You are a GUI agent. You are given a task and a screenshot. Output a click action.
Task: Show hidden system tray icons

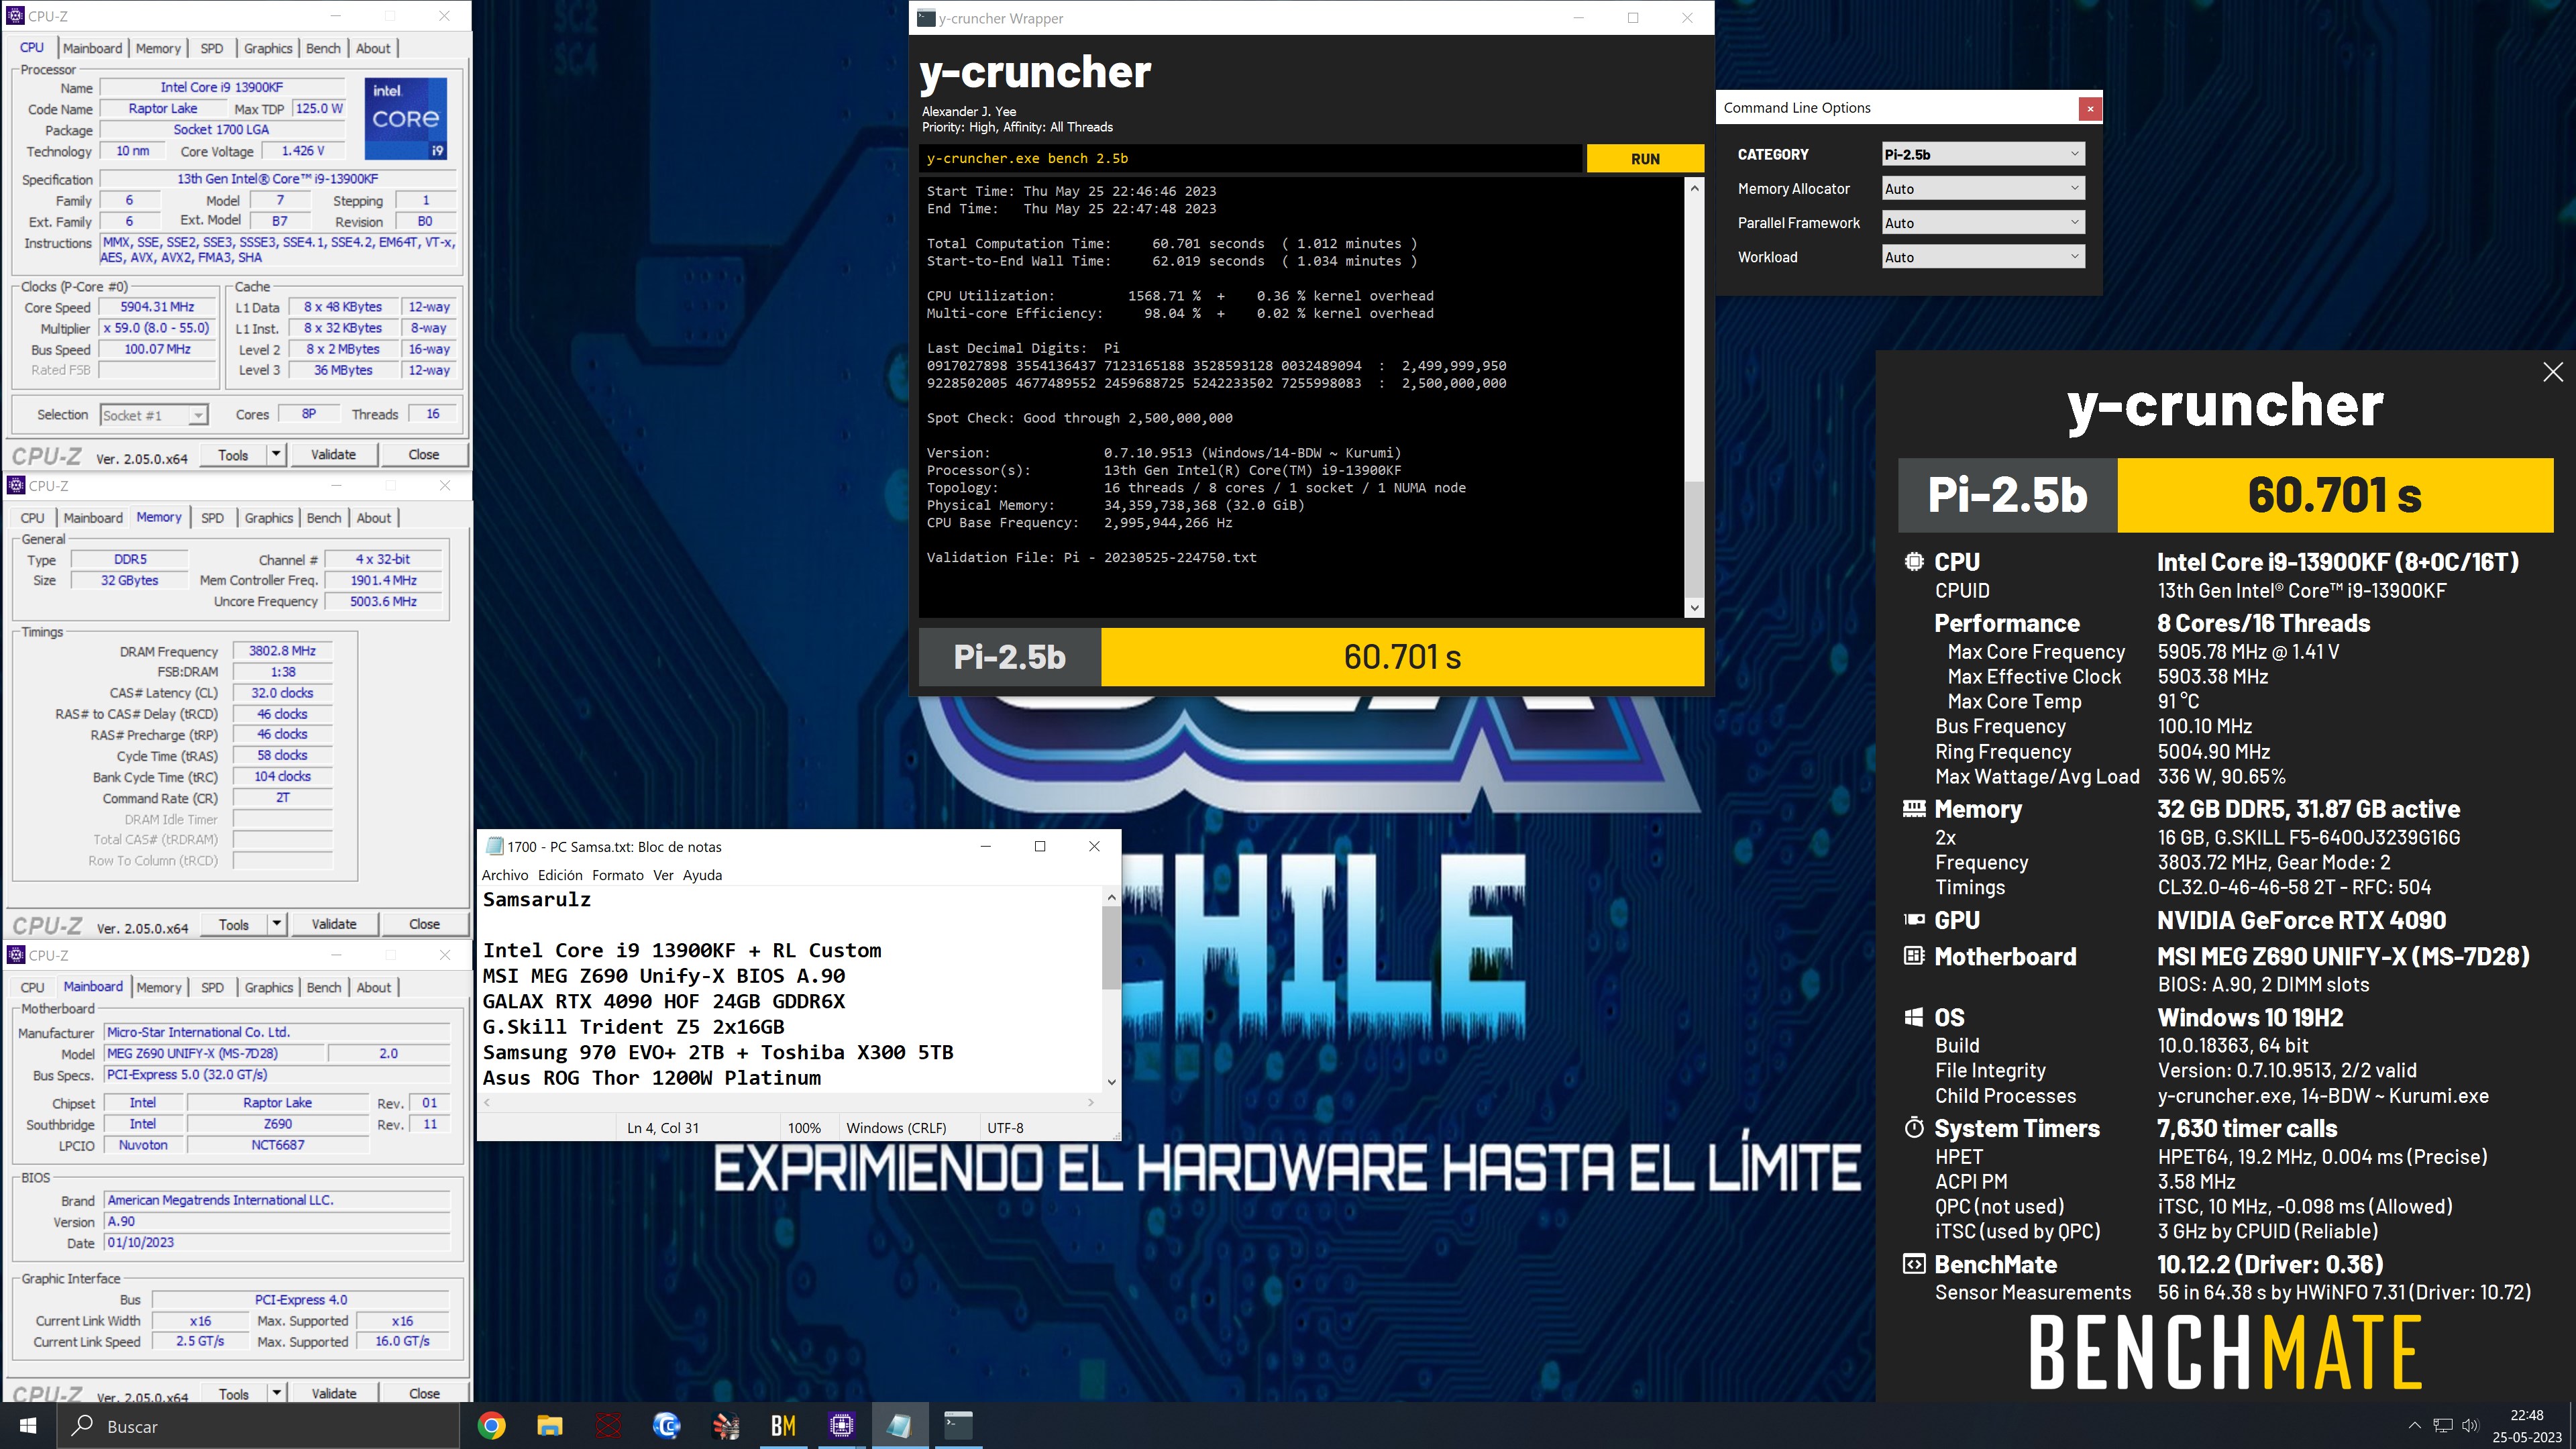coord(2414,1425)
